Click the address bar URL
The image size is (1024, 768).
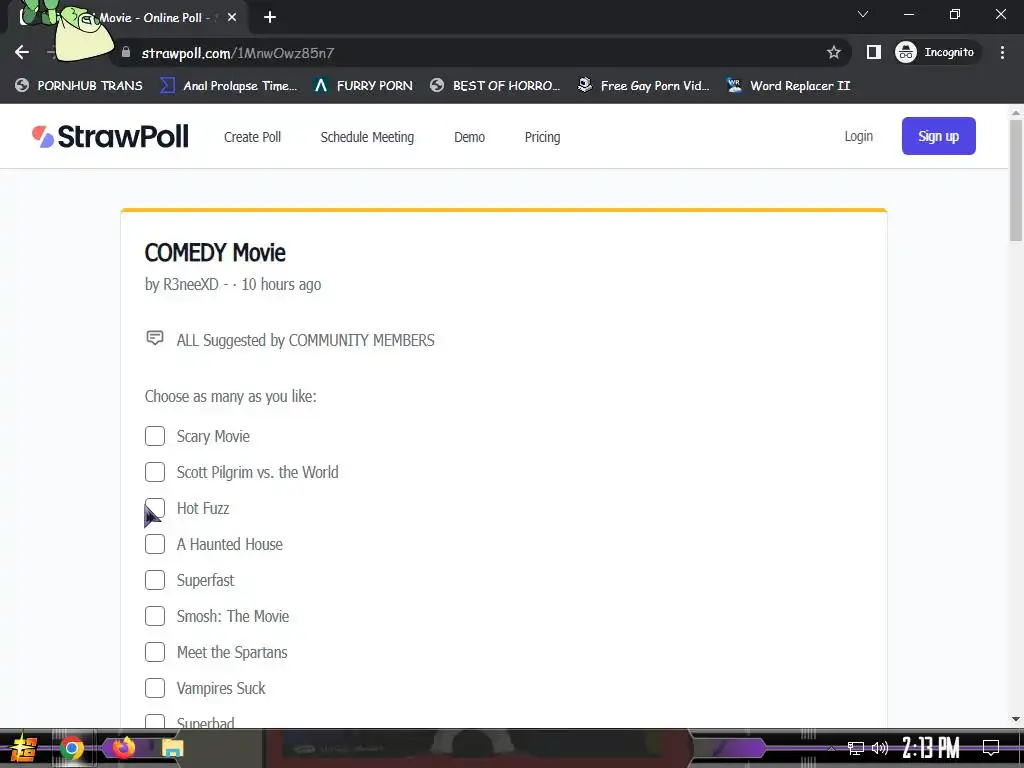(238, 53)
